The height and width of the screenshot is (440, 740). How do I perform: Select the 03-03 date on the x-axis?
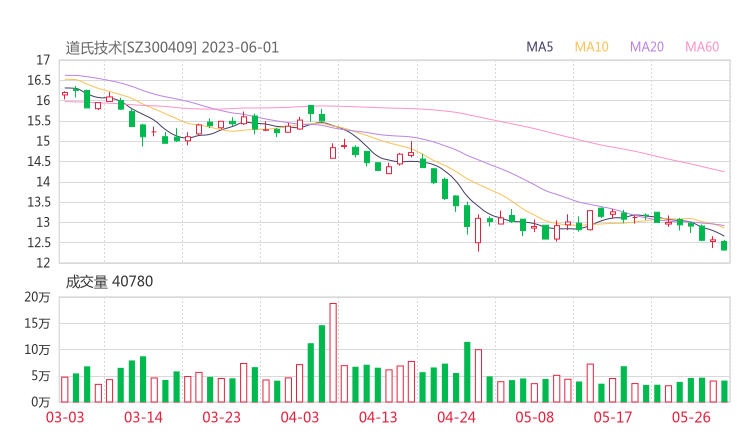pos(65,418)
